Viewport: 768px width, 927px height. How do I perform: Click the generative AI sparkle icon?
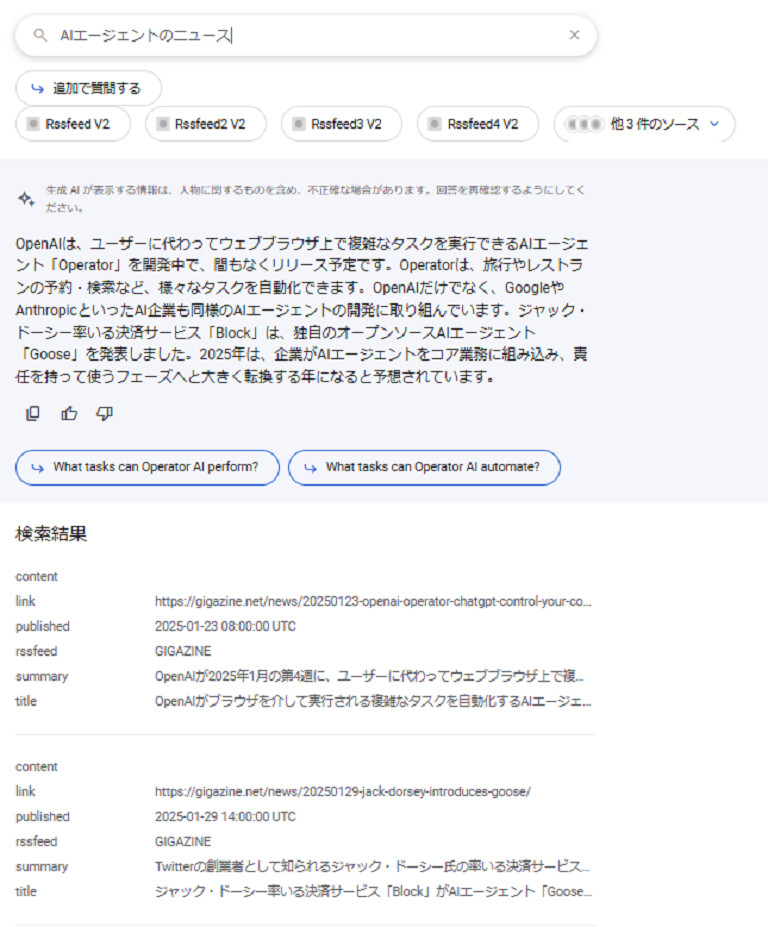coord(26,199)
